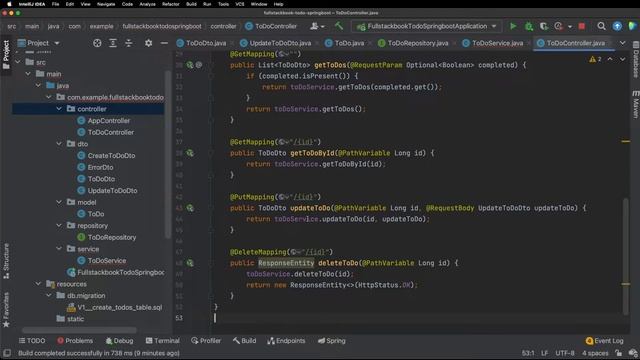Toggle read-only lock icon in status bar

619,353
